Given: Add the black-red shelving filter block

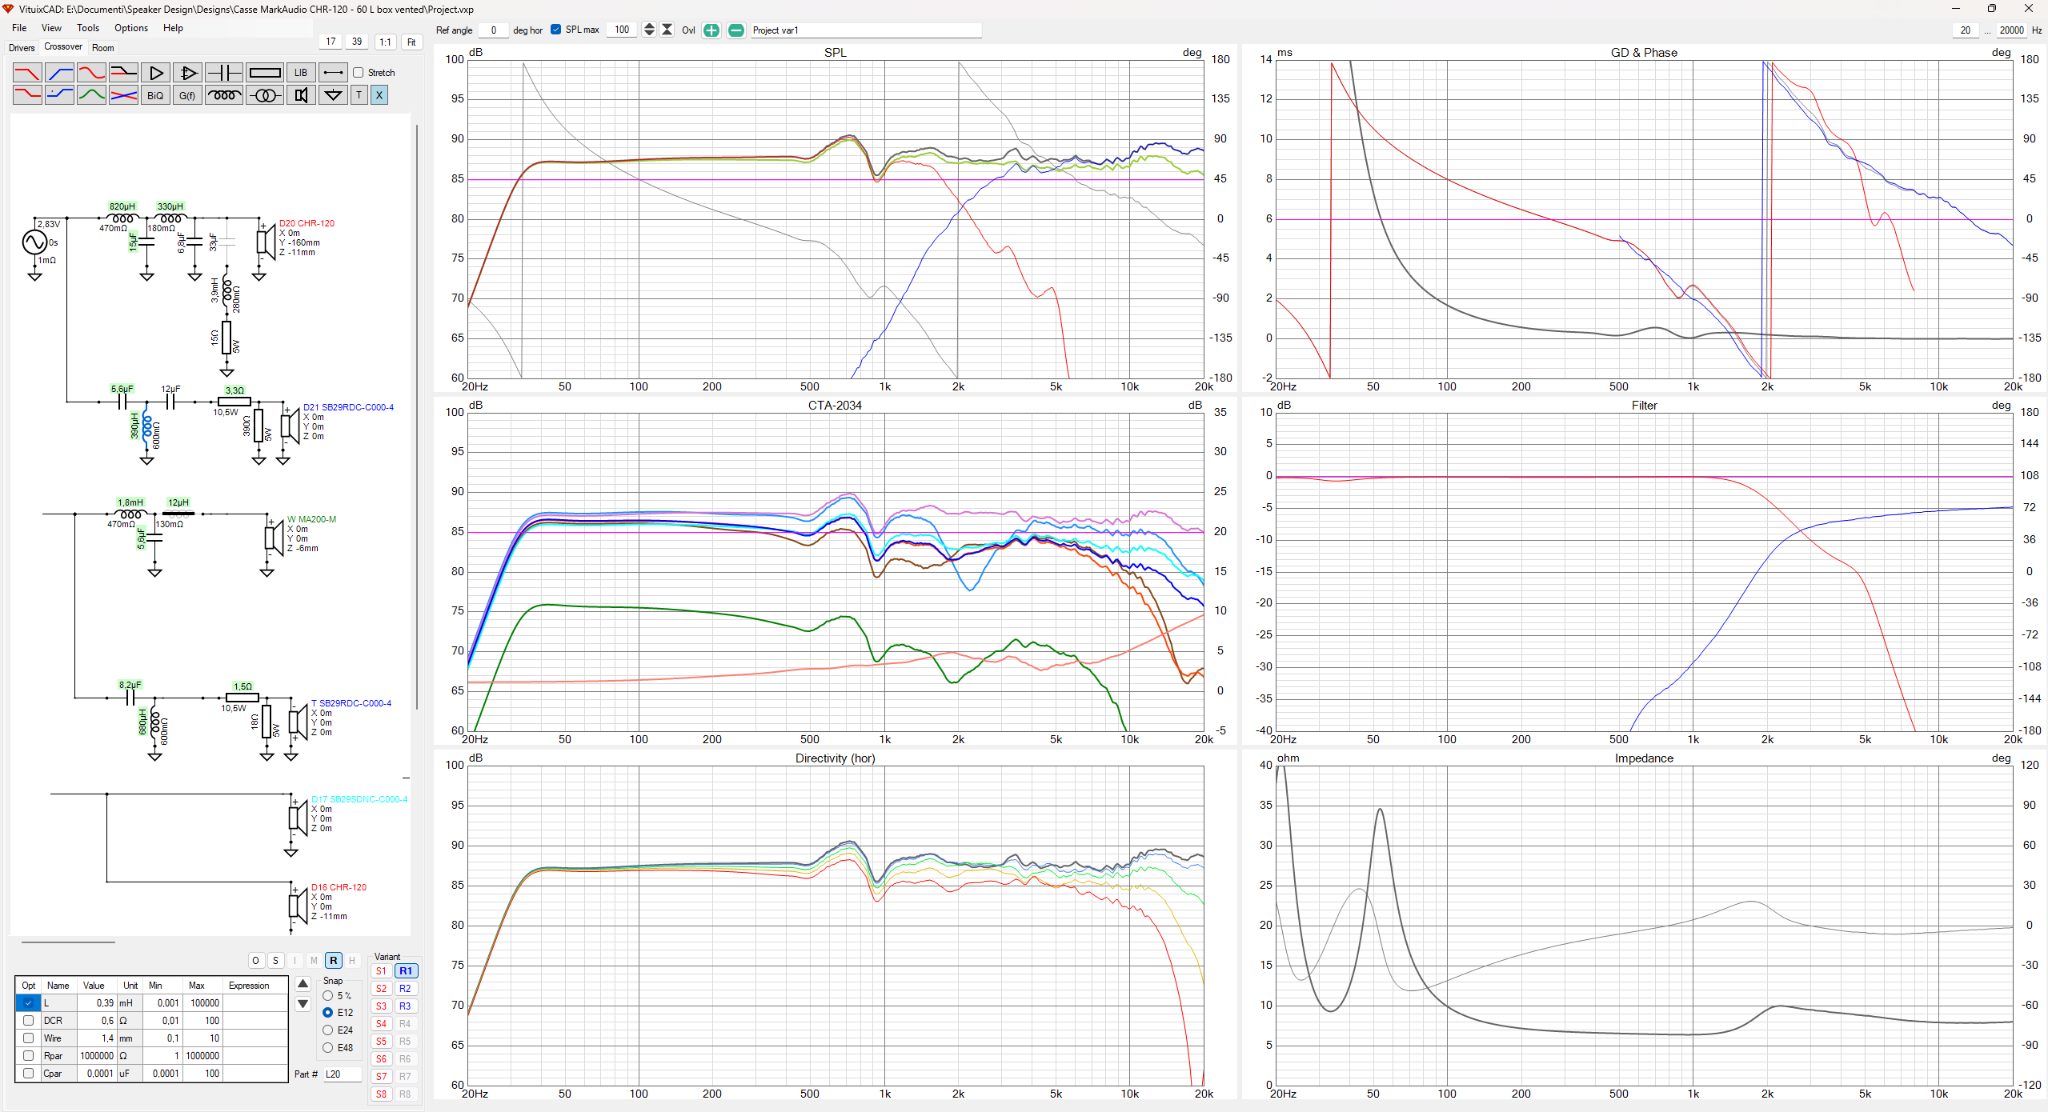Looking at the screenshot, I should click(x=124, y=73).
